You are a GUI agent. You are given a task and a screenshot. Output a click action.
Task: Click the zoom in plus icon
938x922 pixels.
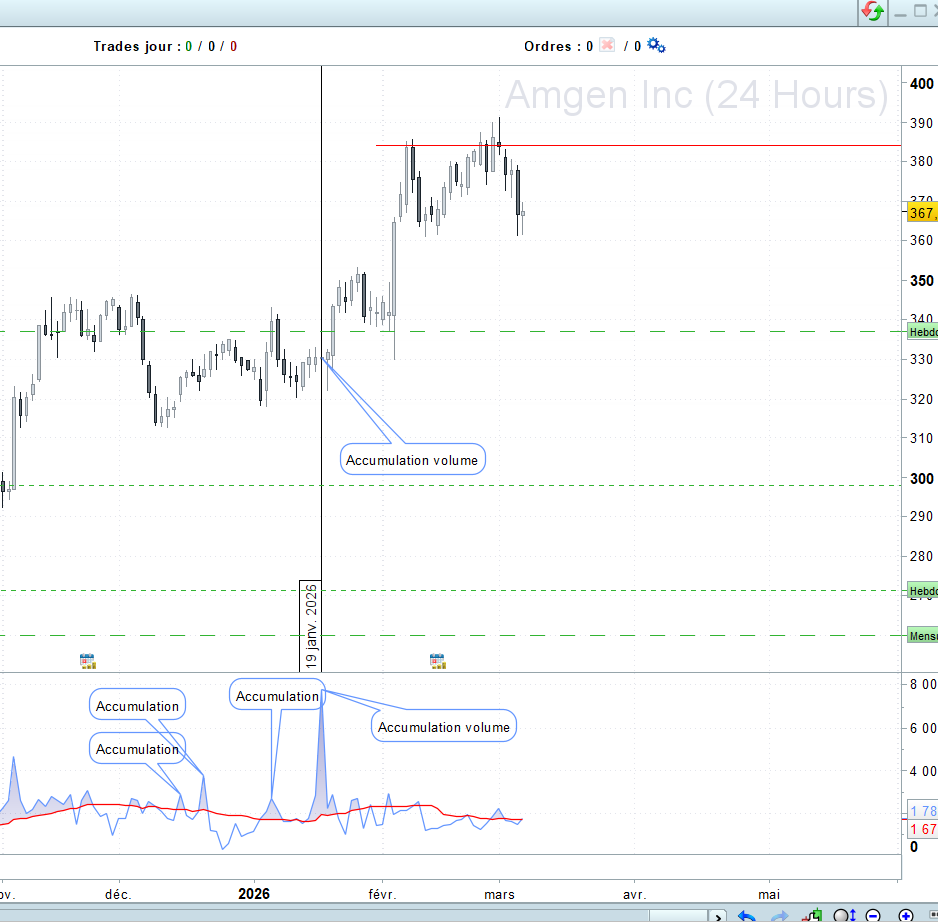click(x=906, y=915)
